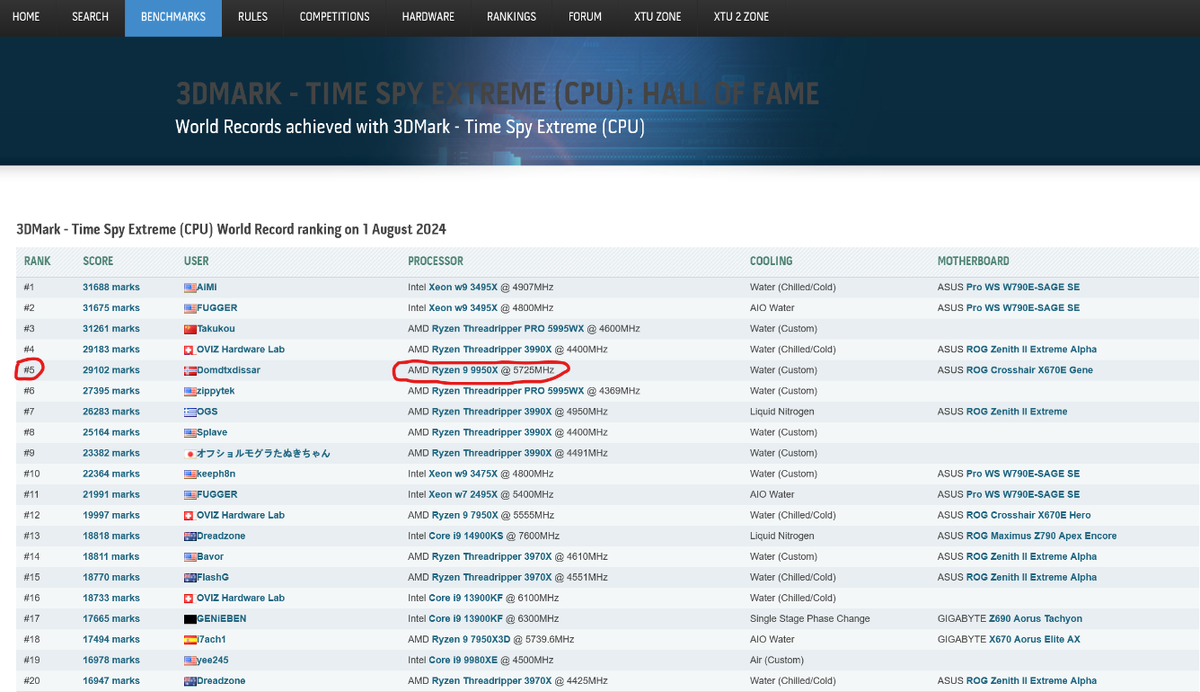
Task: Click the Z690 Aorus Tachyon motherboard link
Action: point(1037,619)
